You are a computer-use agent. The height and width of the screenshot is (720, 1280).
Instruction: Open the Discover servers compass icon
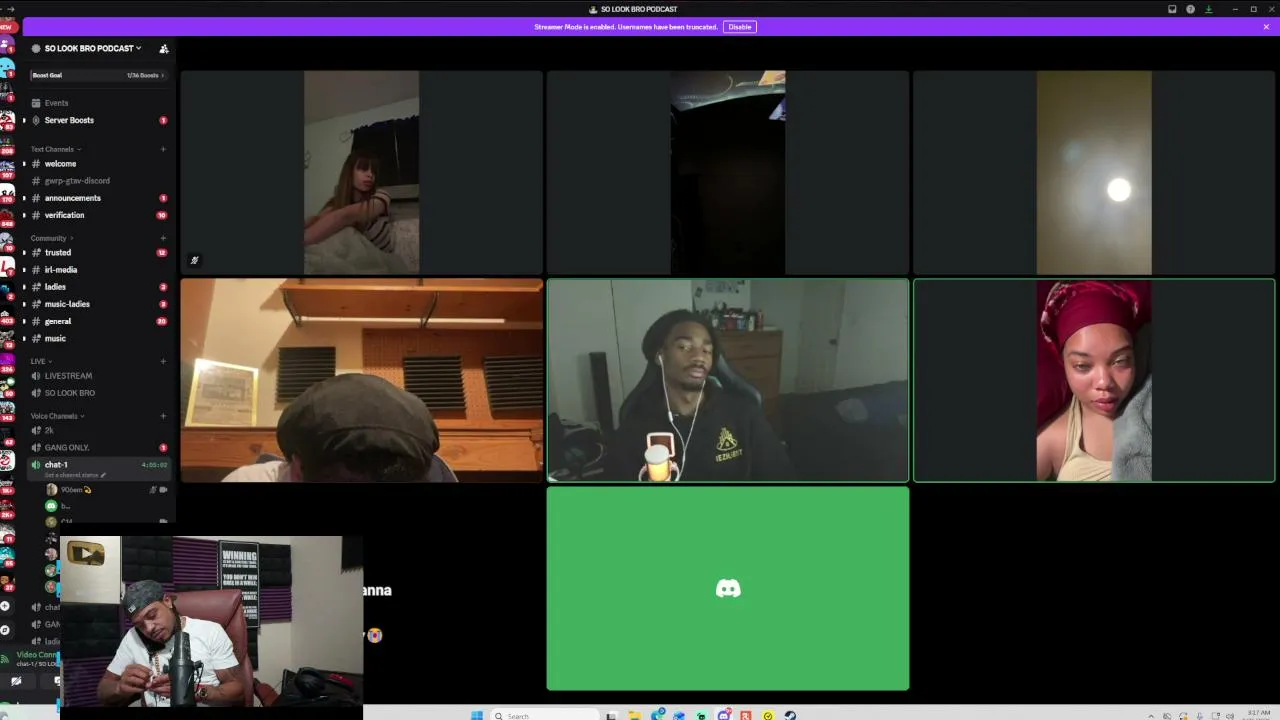pyautogui.click(x=6, y=630)
